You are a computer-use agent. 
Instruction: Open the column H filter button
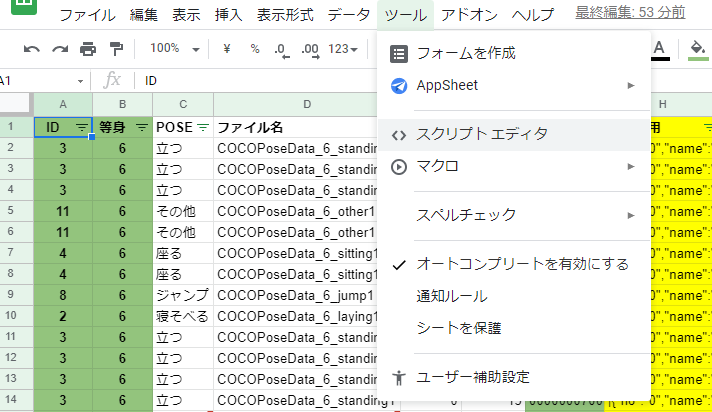707,128
